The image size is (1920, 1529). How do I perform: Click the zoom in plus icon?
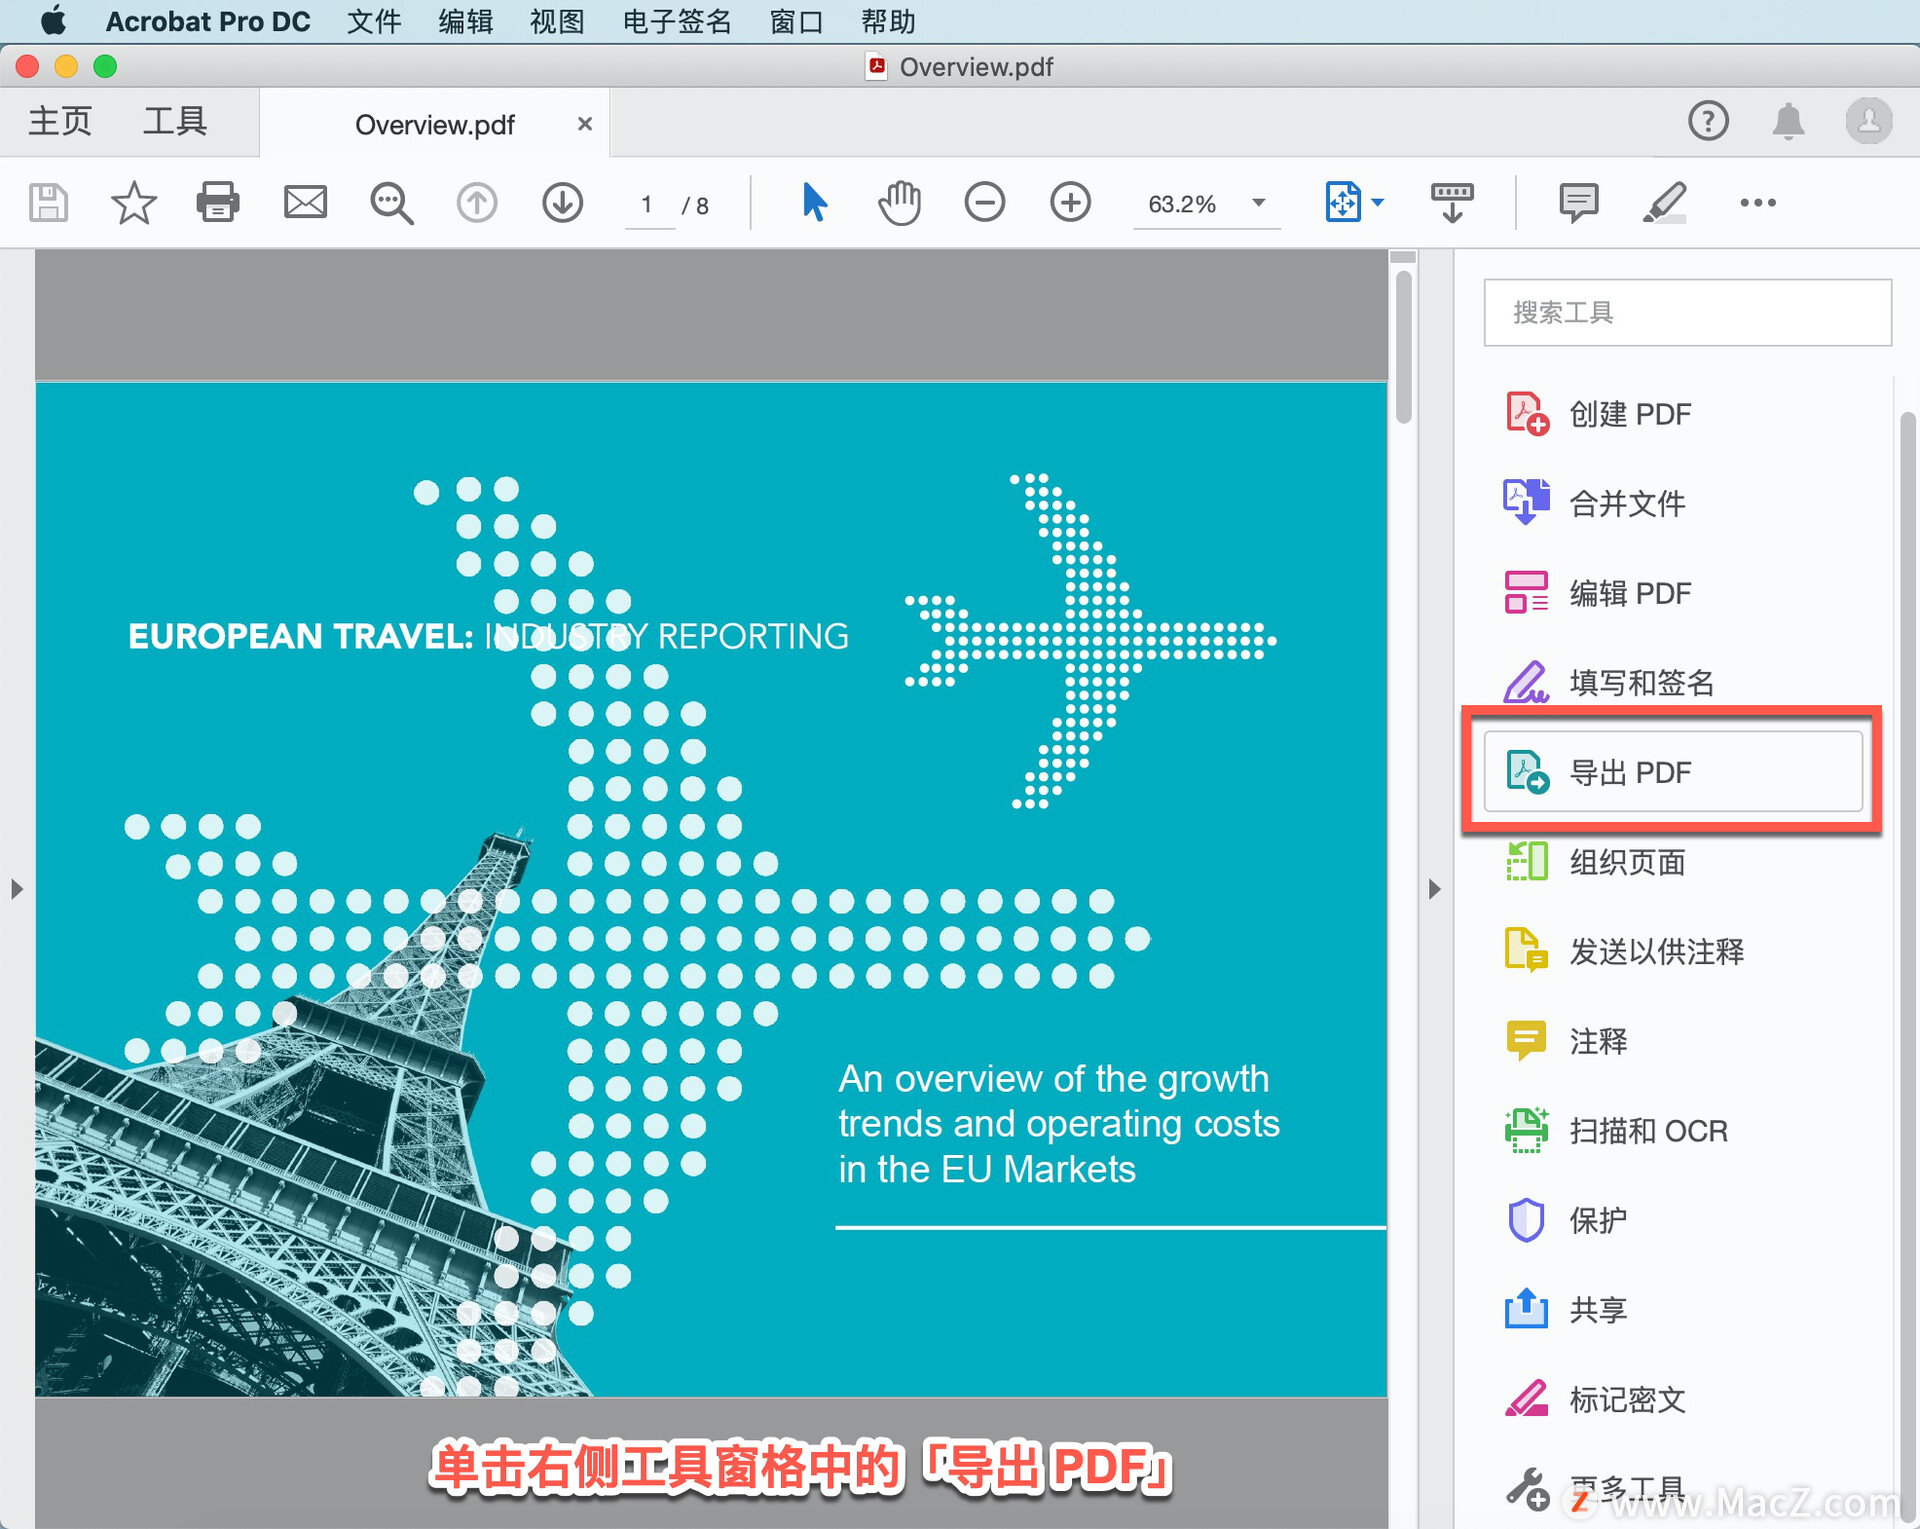tap(1070, 203)
